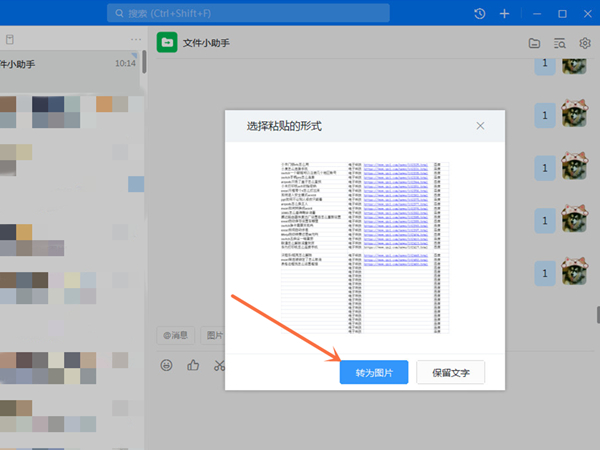Open the chat history search icon
The height and width of the screenshot is (450, 600).
[560, 43]
